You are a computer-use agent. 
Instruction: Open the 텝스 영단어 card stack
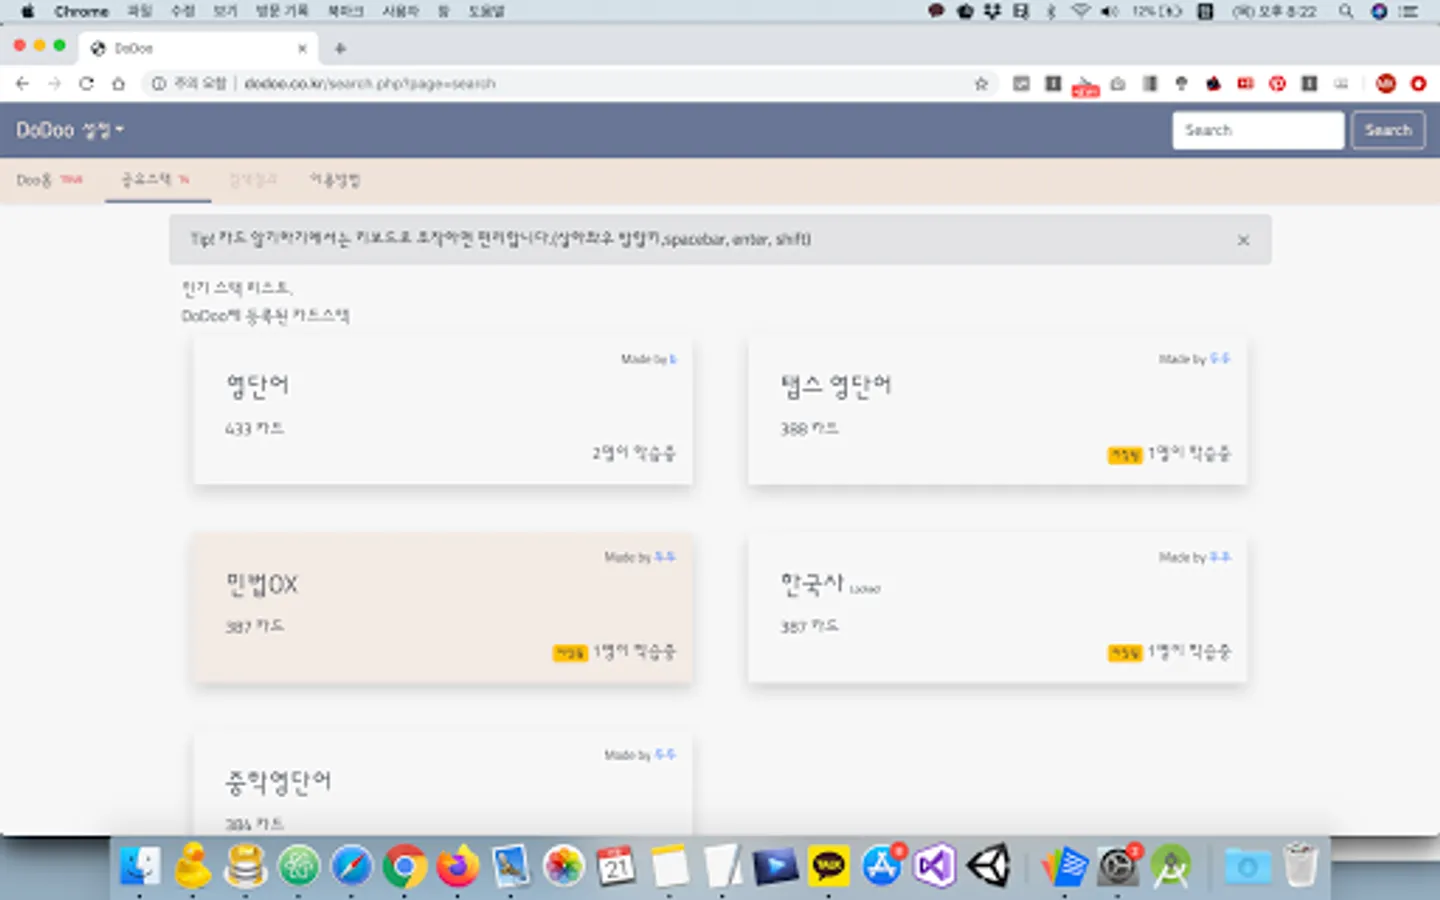coord(997,412)
